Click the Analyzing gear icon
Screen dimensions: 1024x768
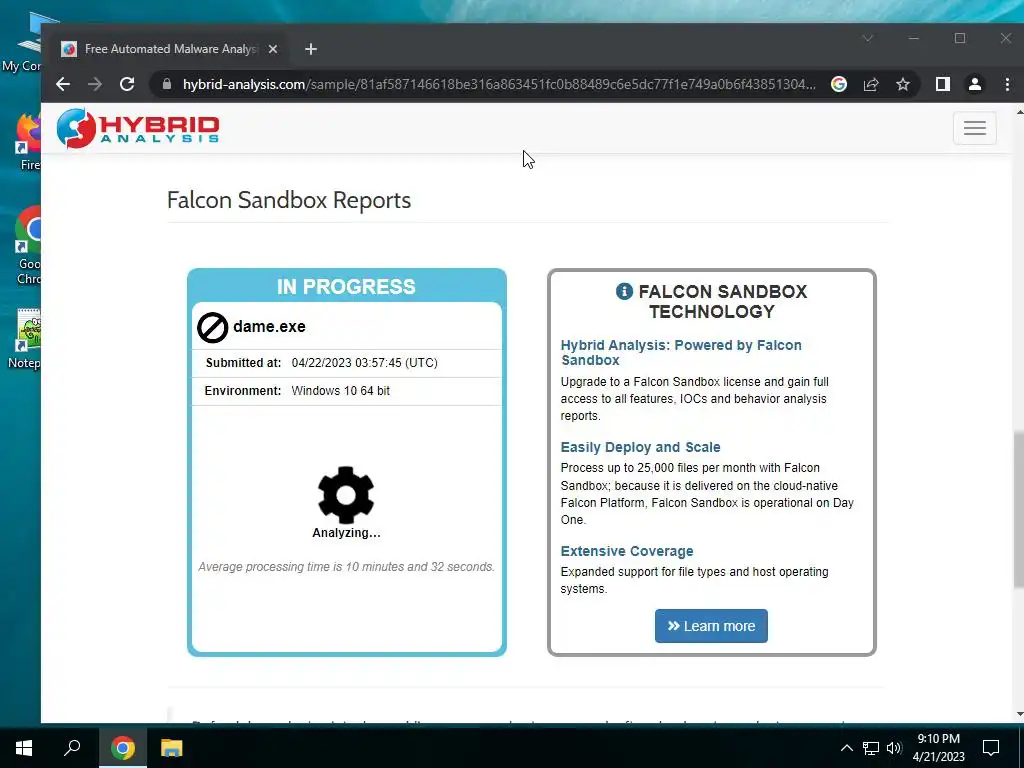click(x=346, y=495)
